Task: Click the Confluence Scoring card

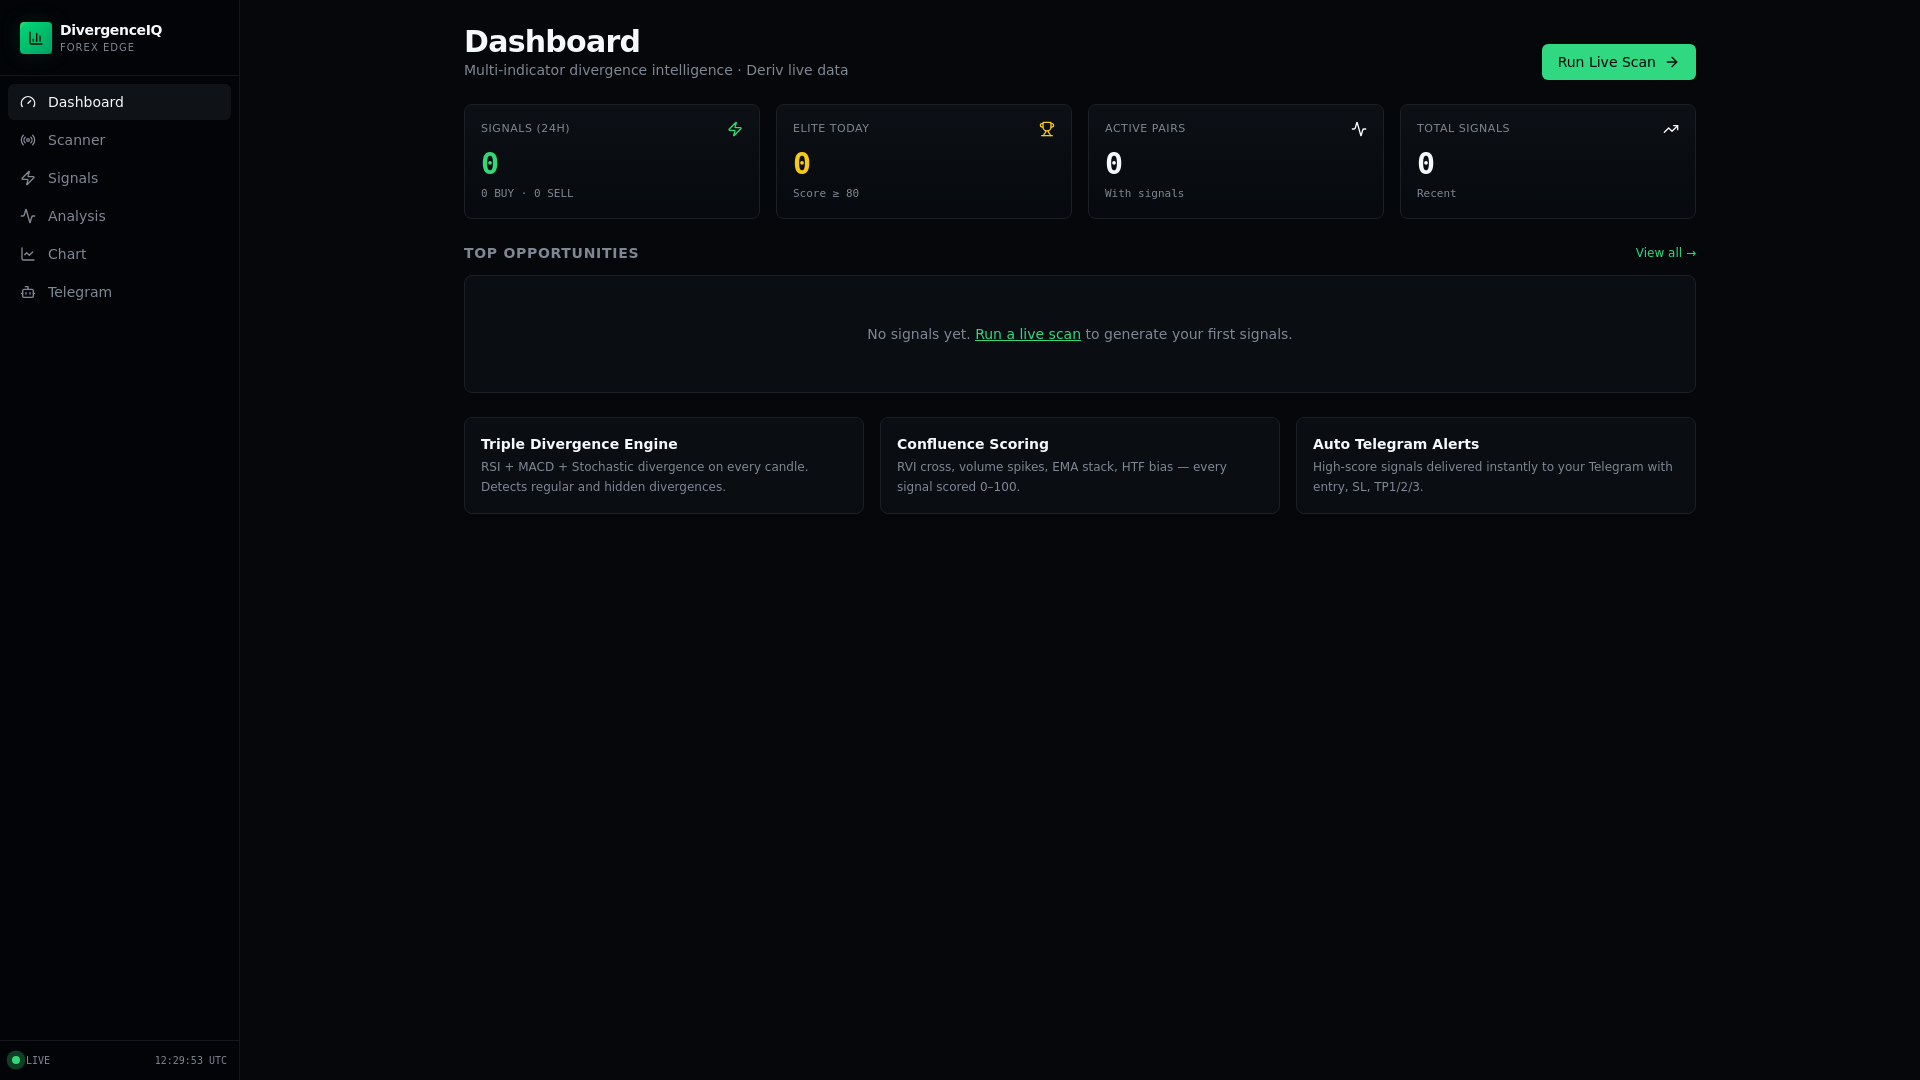Action: [x=1080, y=465]
